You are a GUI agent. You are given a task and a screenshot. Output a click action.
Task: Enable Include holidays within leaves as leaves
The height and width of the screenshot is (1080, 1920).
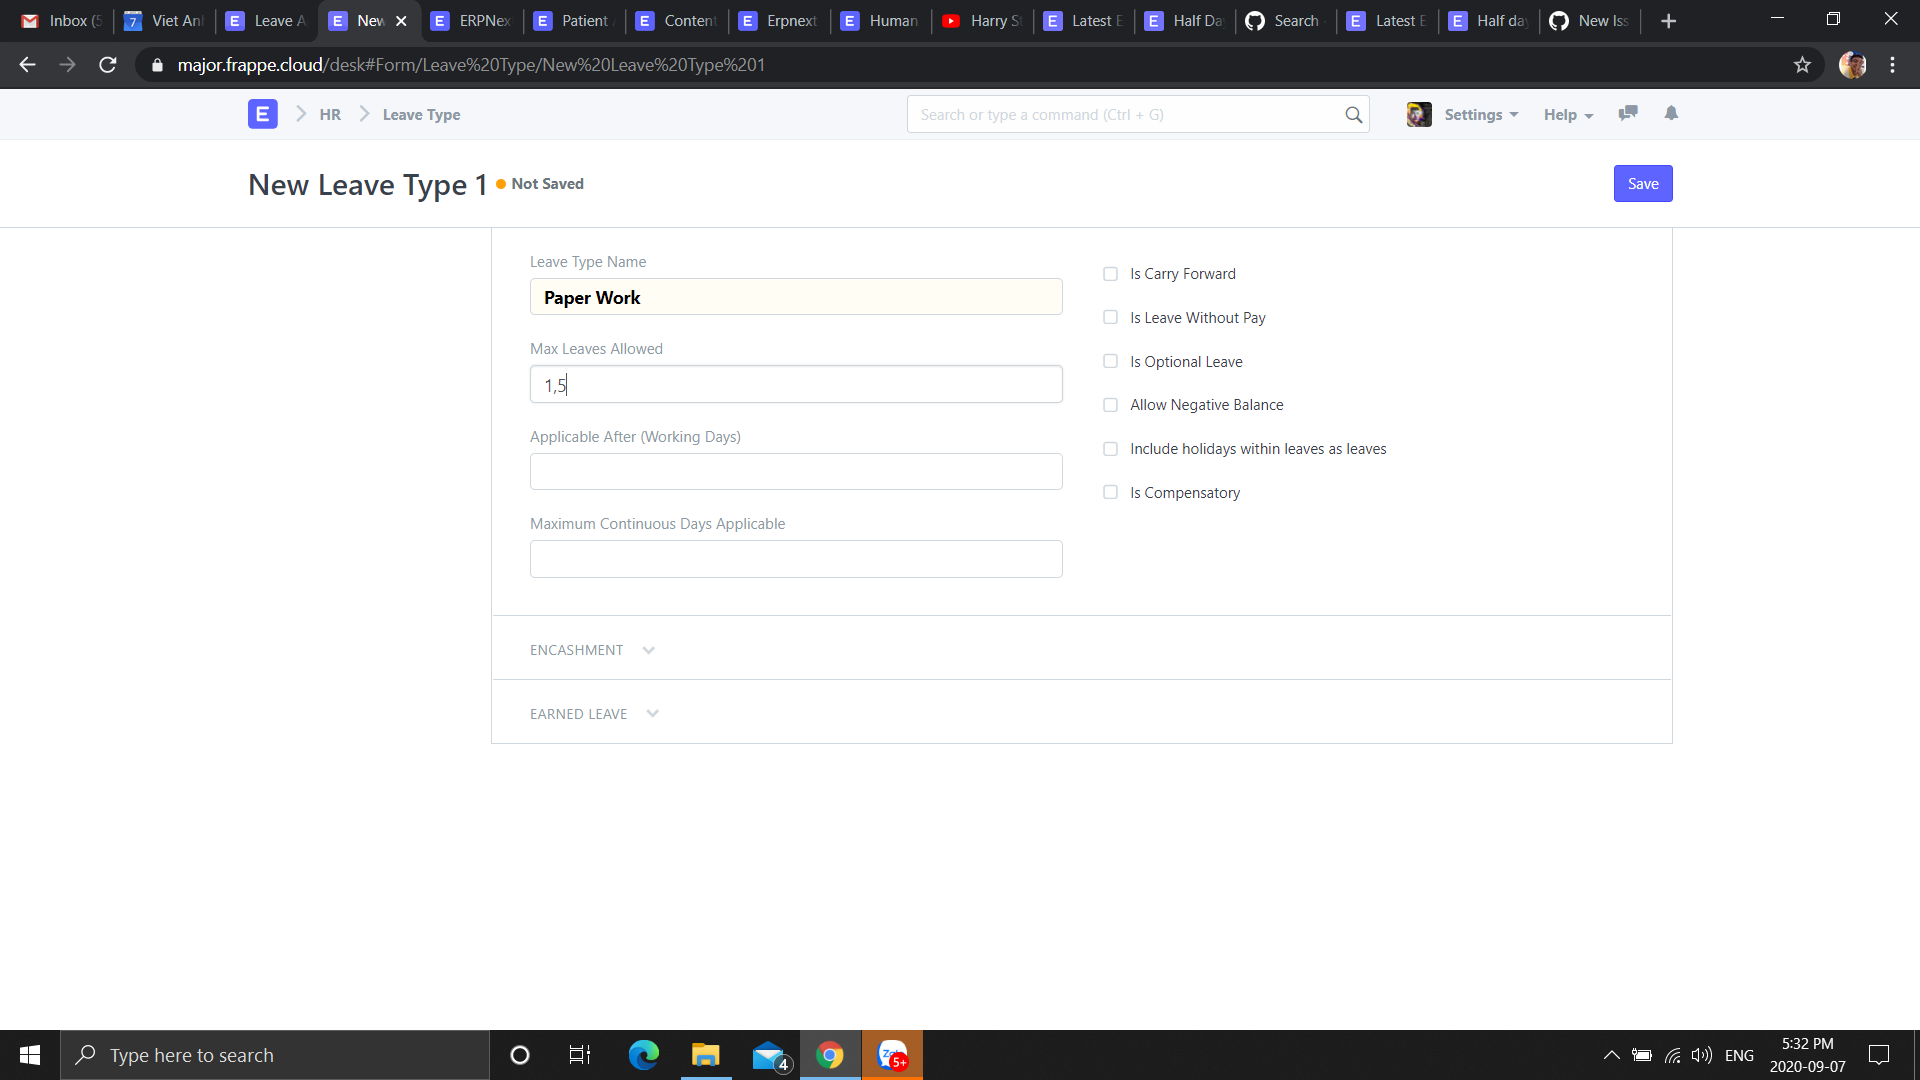1111,449
